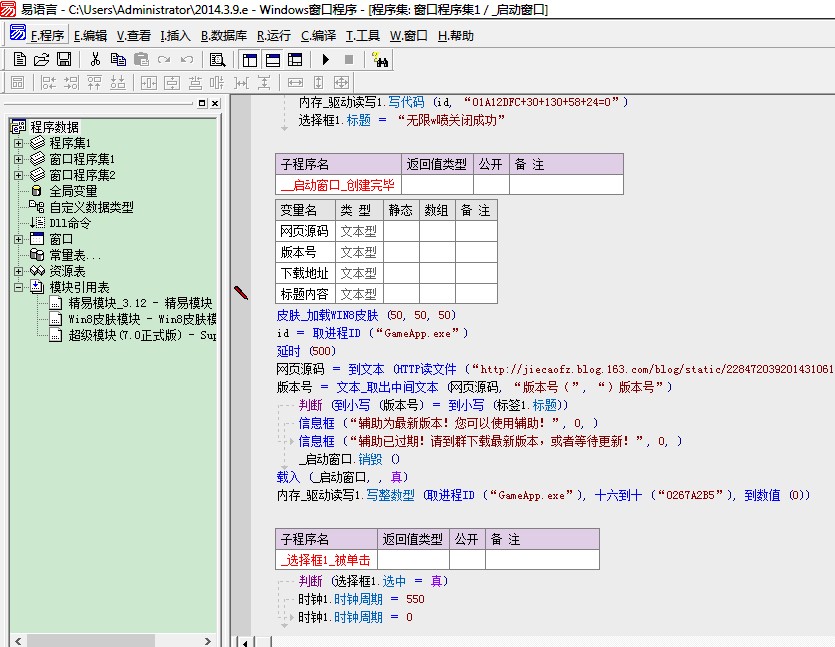Click the 标题内容 variable name cell
Image resolution: width=835 pixels, height=647 pixels.
point(305,294)
